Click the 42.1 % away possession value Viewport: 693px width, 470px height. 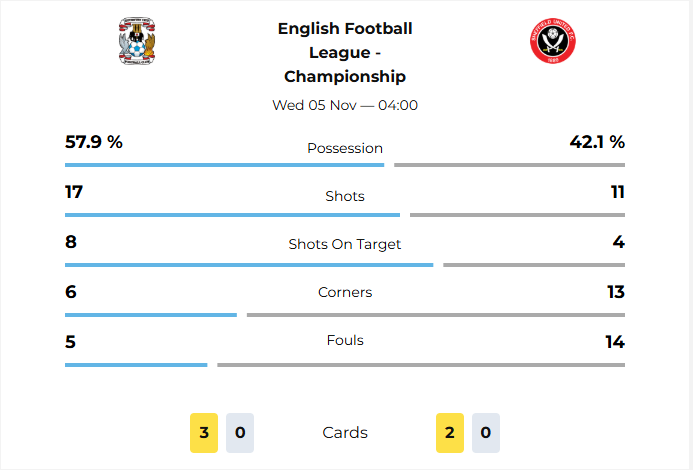[x=597, y=142]
